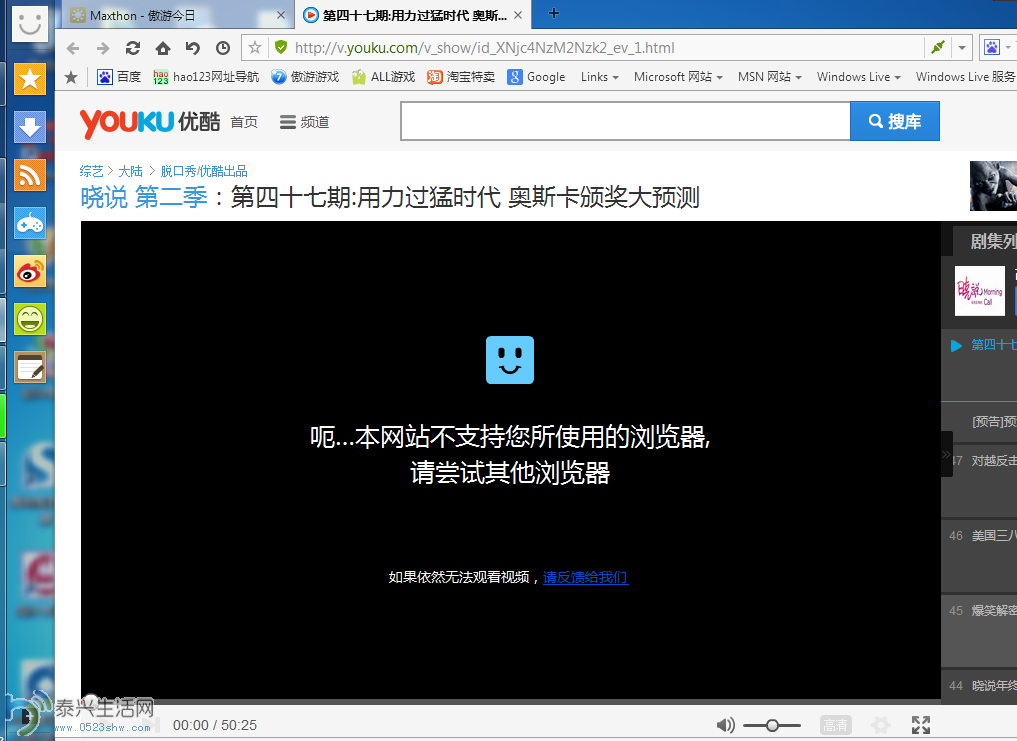
Task: Open the RSS reader in the sidebar
Action: point(30,175)
